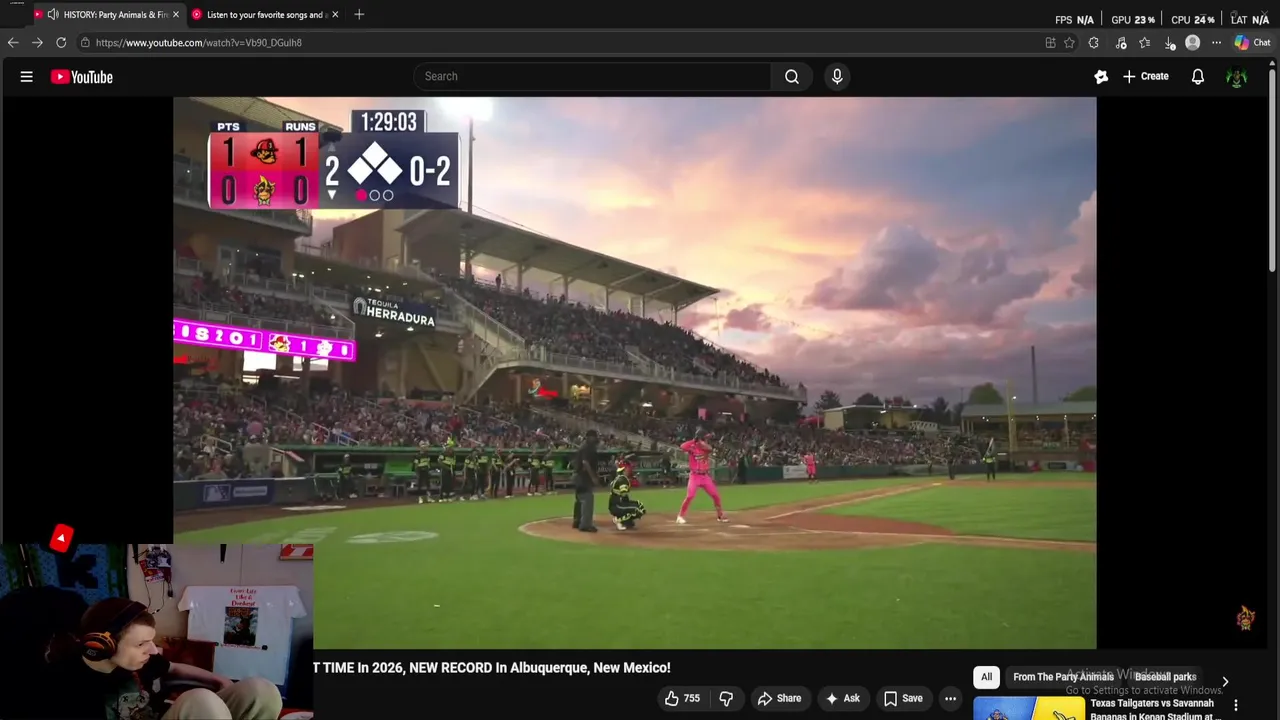The image size is (1280, 720).
Task: Open the browser extensions puzzle icon
Action: point(1094,43)
